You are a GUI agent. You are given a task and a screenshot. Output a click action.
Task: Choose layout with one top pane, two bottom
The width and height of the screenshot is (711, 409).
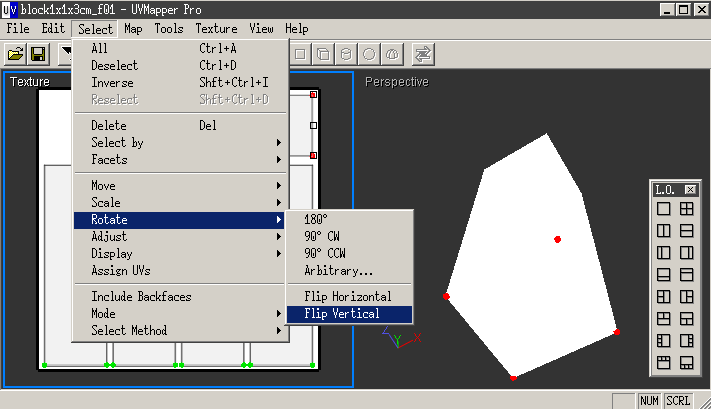pos(687,319)
